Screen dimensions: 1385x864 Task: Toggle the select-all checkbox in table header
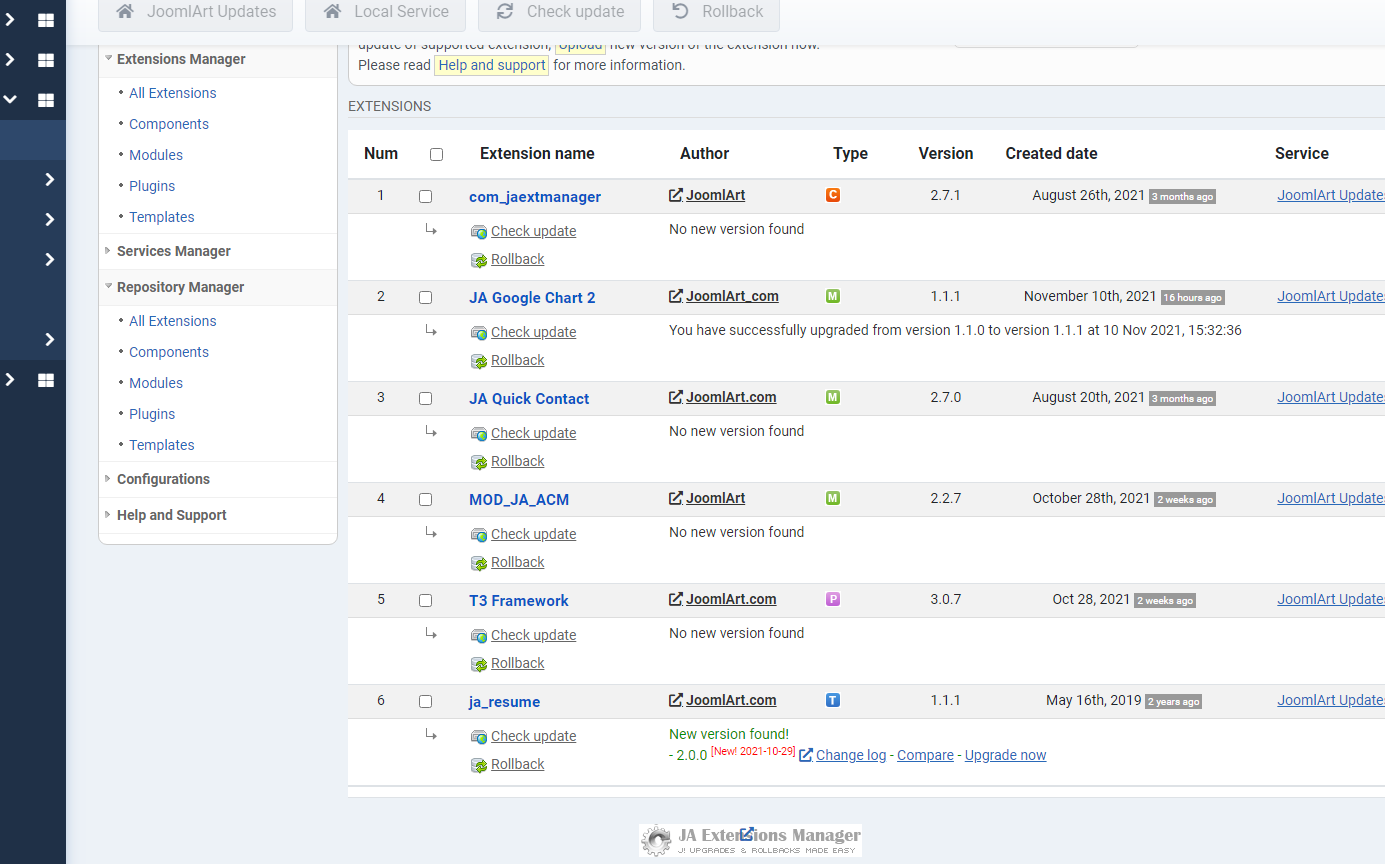point(436,154)
